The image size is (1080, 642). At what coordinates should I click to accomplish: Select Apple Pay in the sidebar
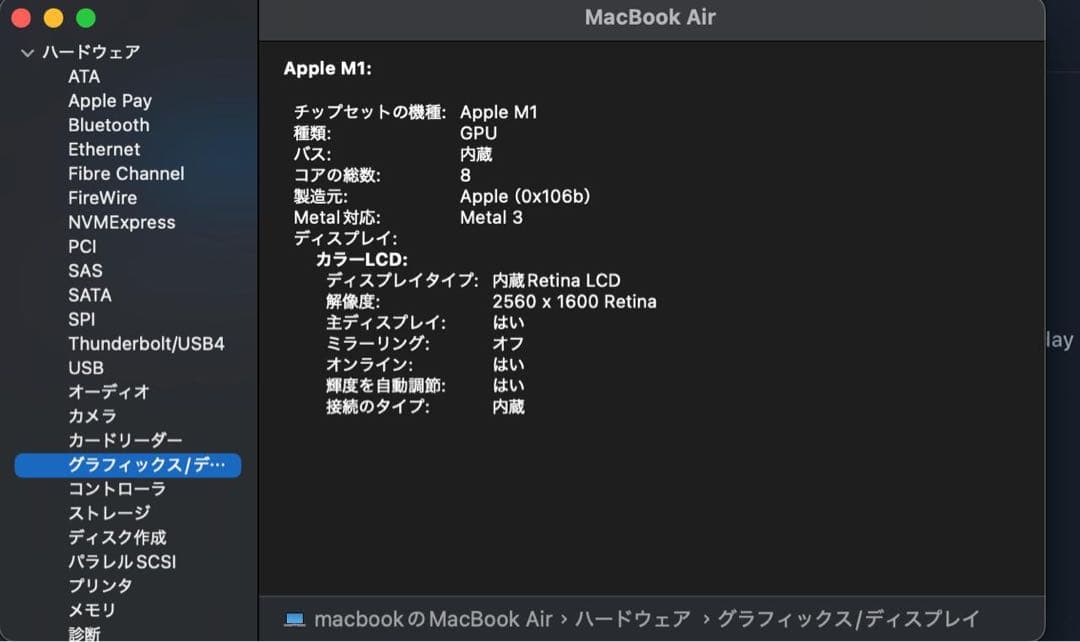pyautogui.click(x=110, y=100)
